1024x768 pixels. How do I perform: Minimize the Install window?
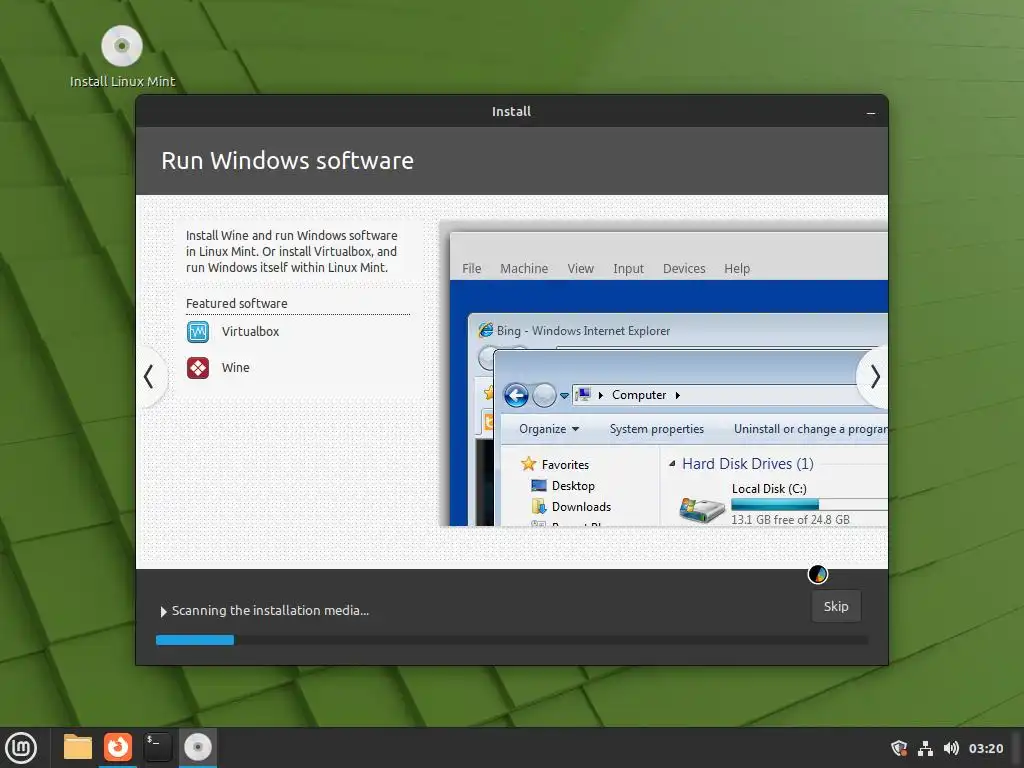871,112
